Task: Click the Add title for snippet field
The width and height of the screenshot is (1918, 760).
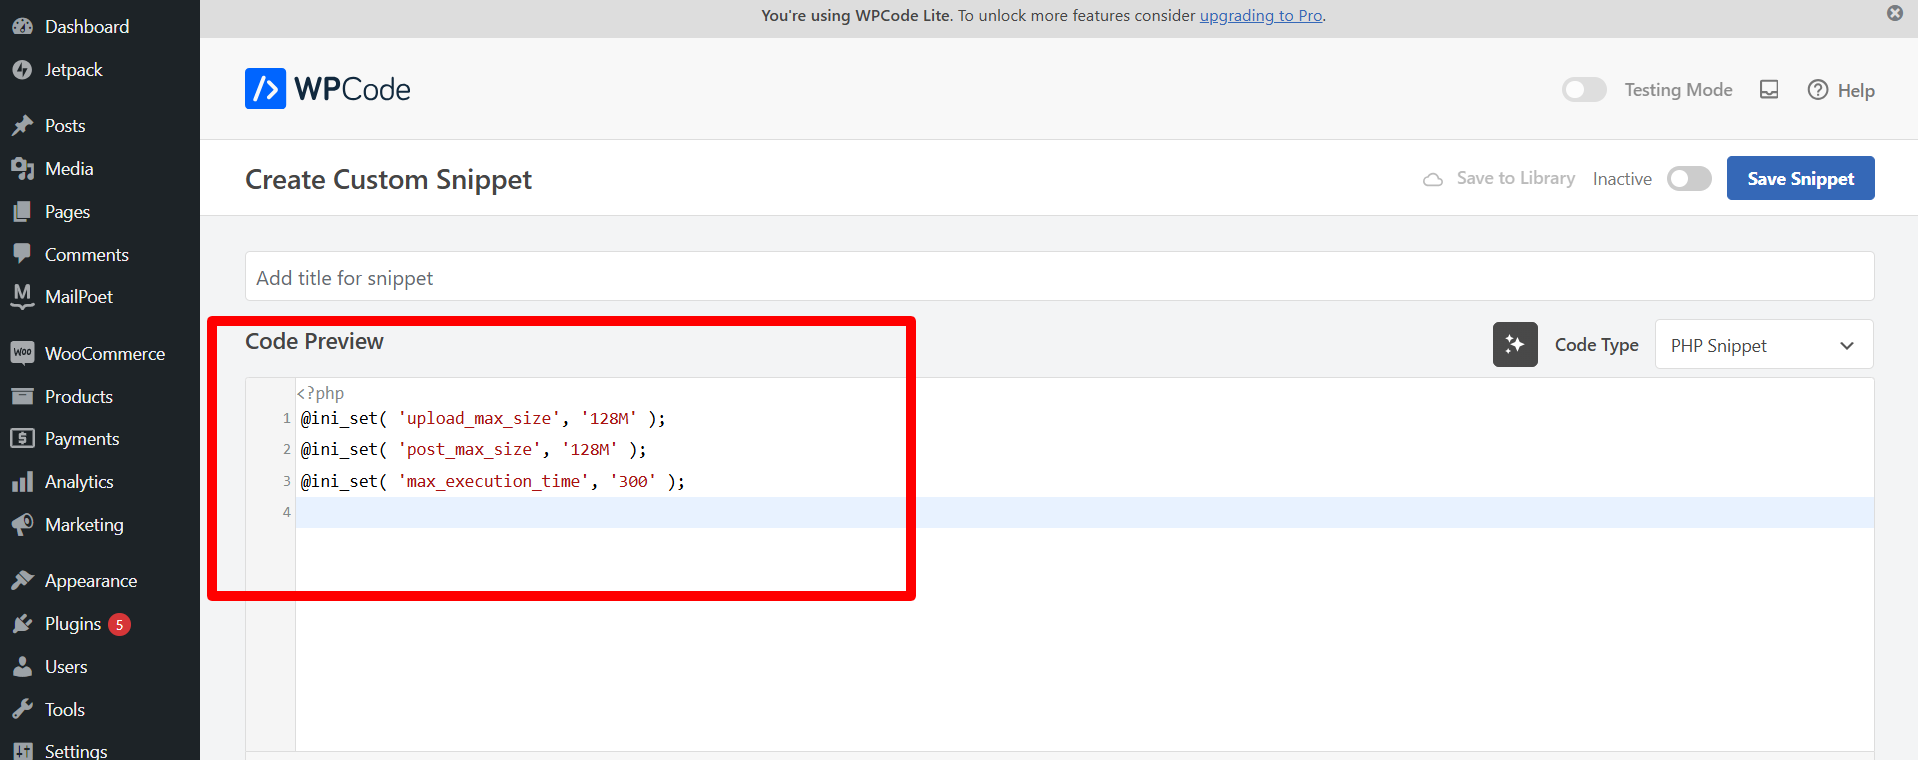Action: (1058, 277)
